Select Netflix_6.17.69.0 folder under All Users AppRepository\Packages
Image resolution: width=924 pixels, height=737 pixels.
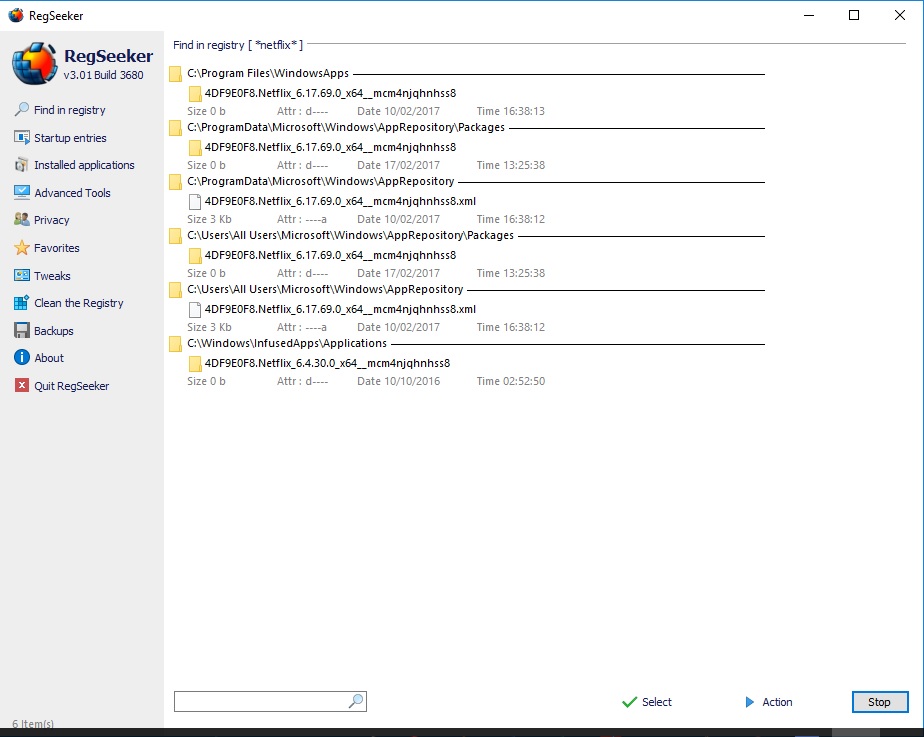coord(330,255)
